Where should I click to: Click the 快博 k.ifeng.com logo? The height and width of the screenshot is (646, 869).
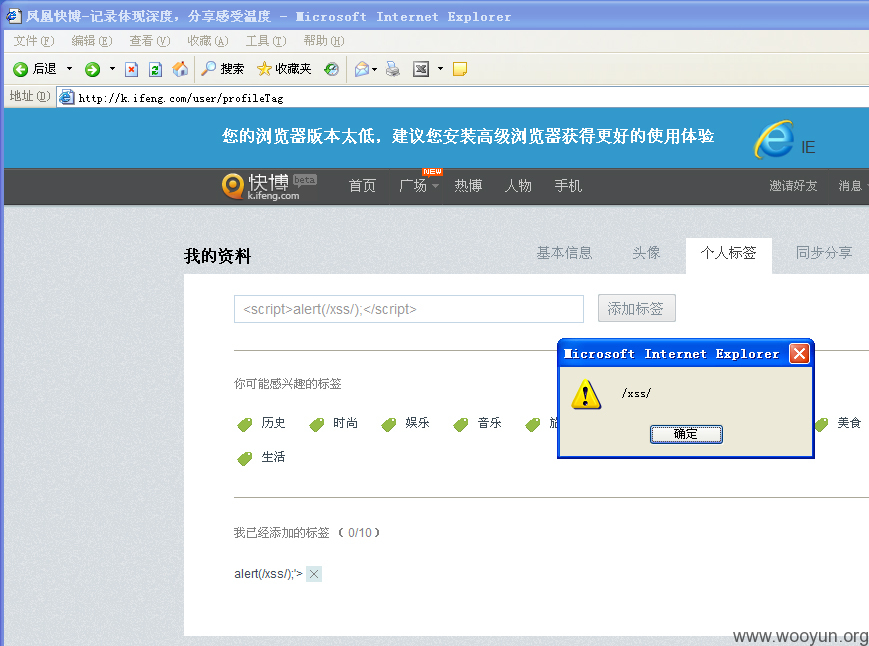pyautogui.click(x=269, y=186)
